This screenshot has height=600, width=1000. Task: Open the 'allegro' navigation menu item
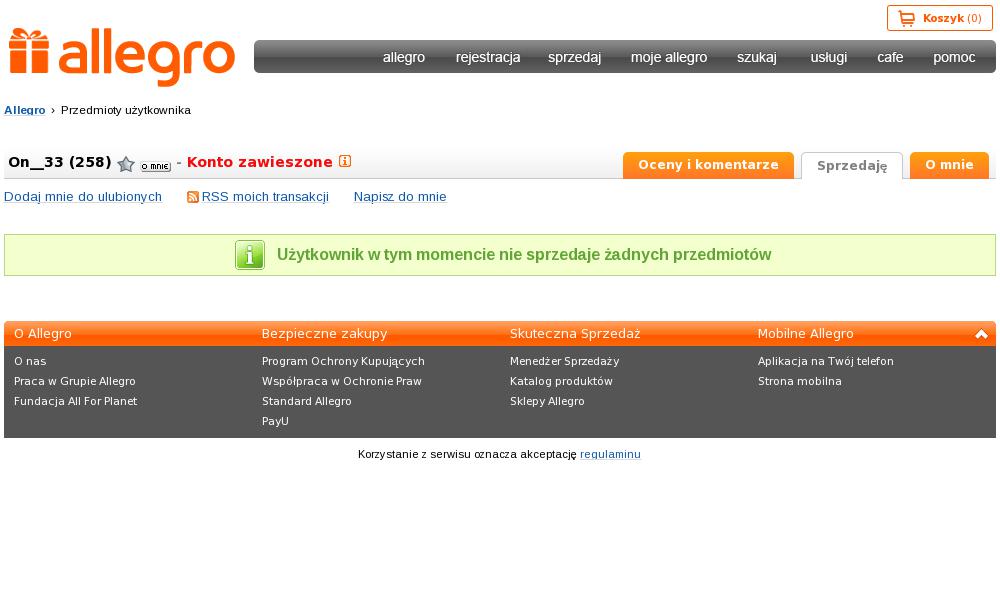[x=404, y=57]
